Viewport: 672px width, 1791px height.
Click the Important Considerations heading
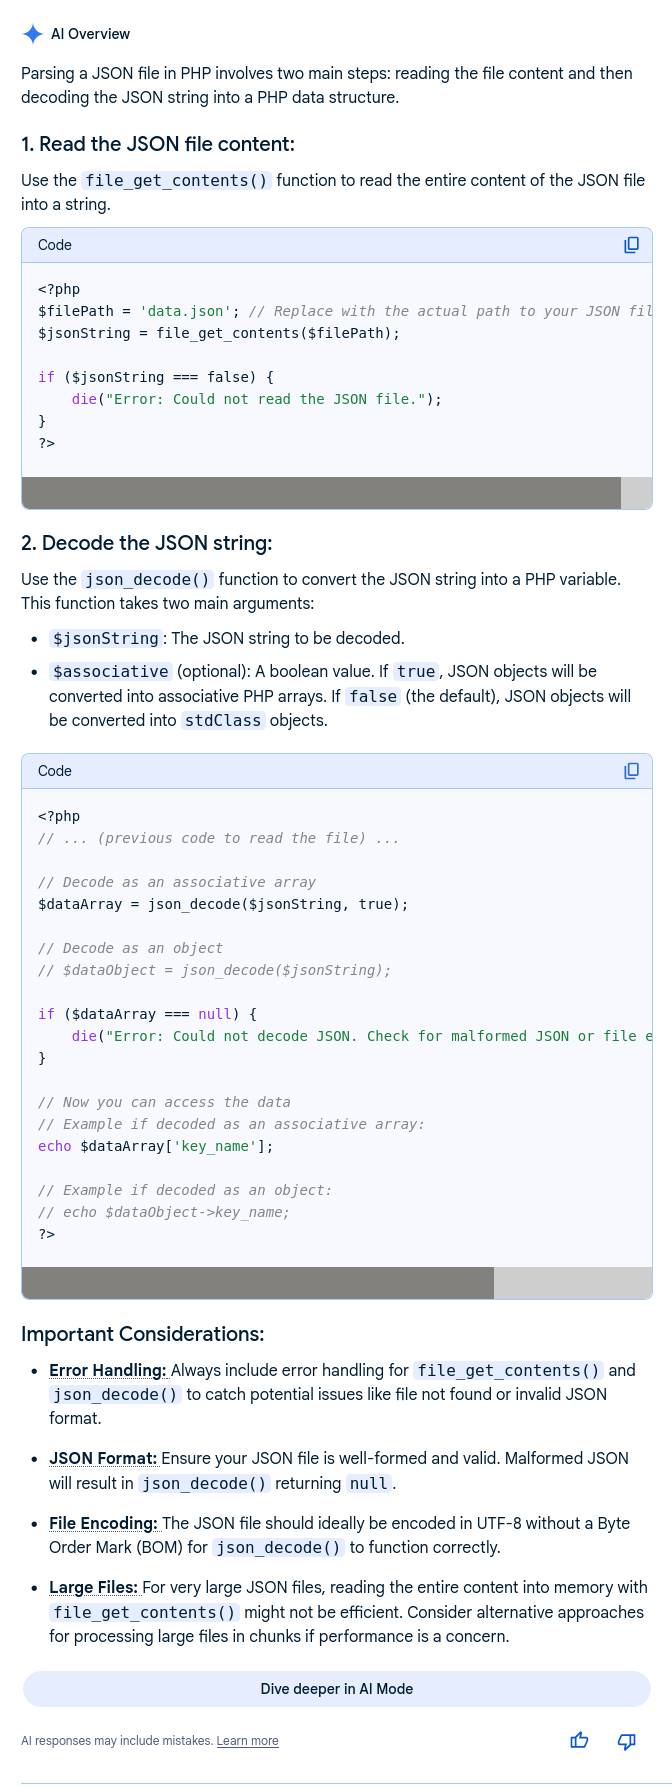(143, 1334)
